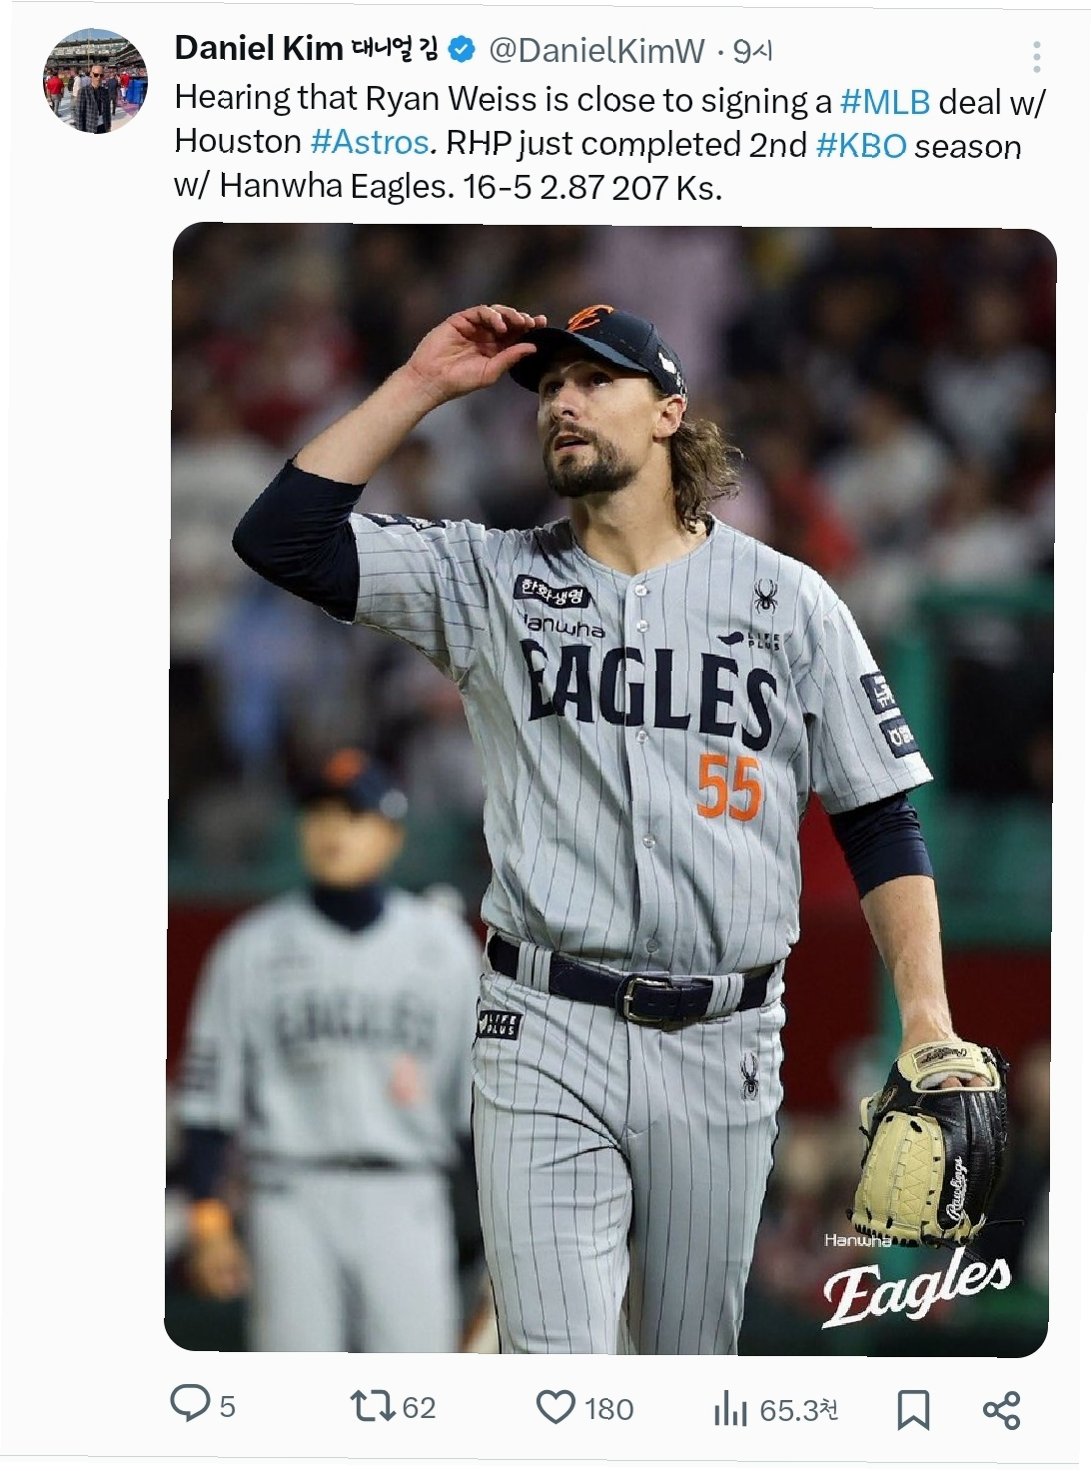Click the blue verified badge

click(x=461, y=48)
